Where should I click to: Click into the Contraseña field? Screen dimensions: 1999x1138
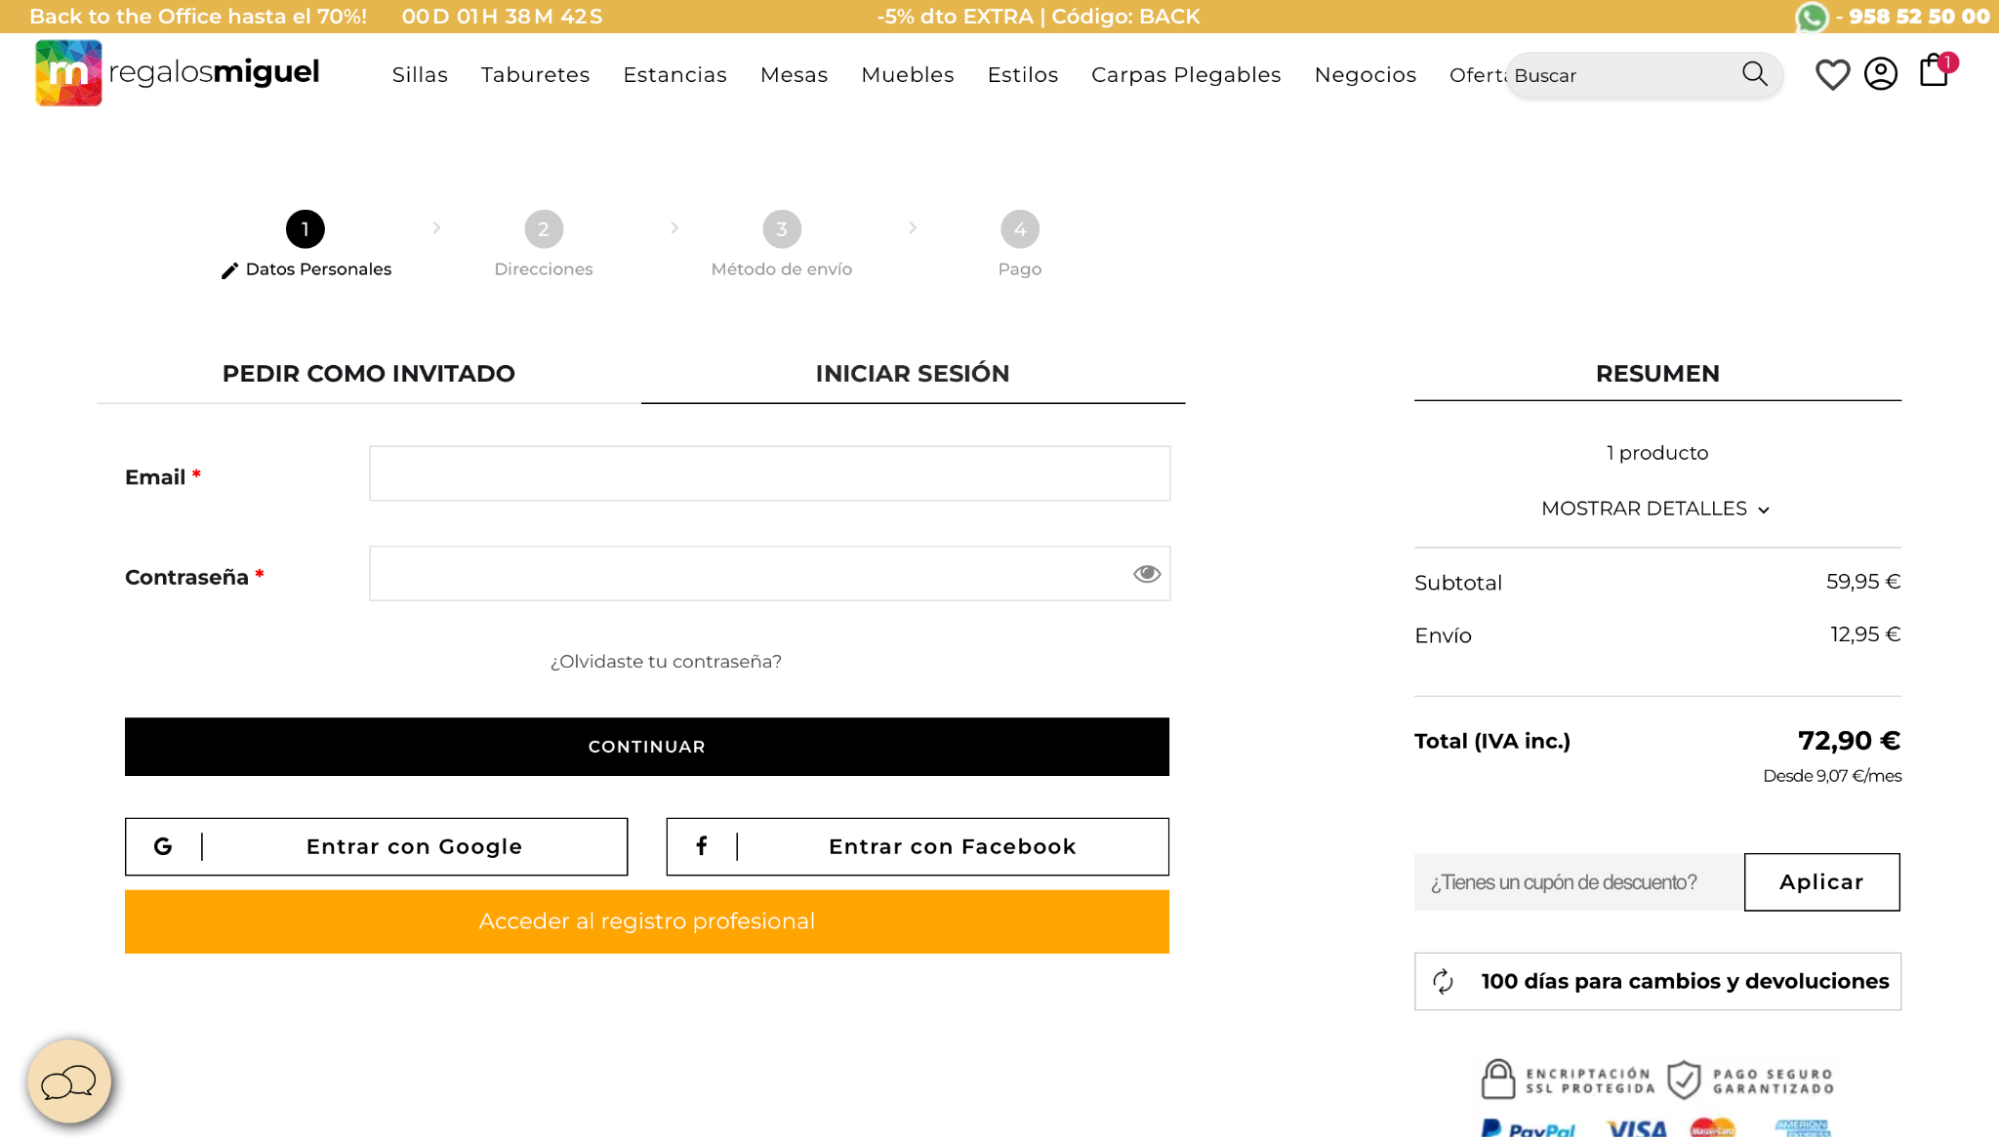pyautogui.click(x=769, y=573)
